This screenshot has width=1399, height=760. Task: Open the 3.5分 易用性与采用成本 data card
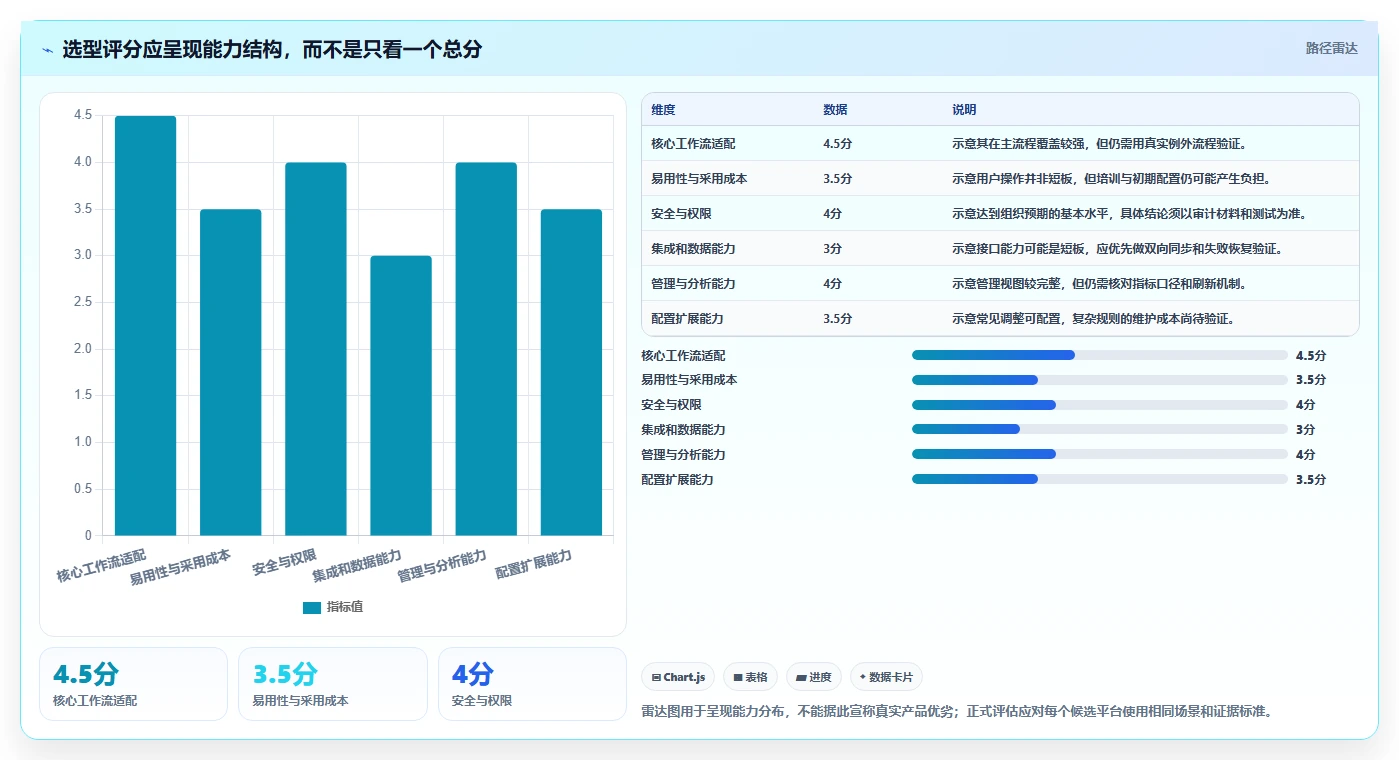(333, 684)
